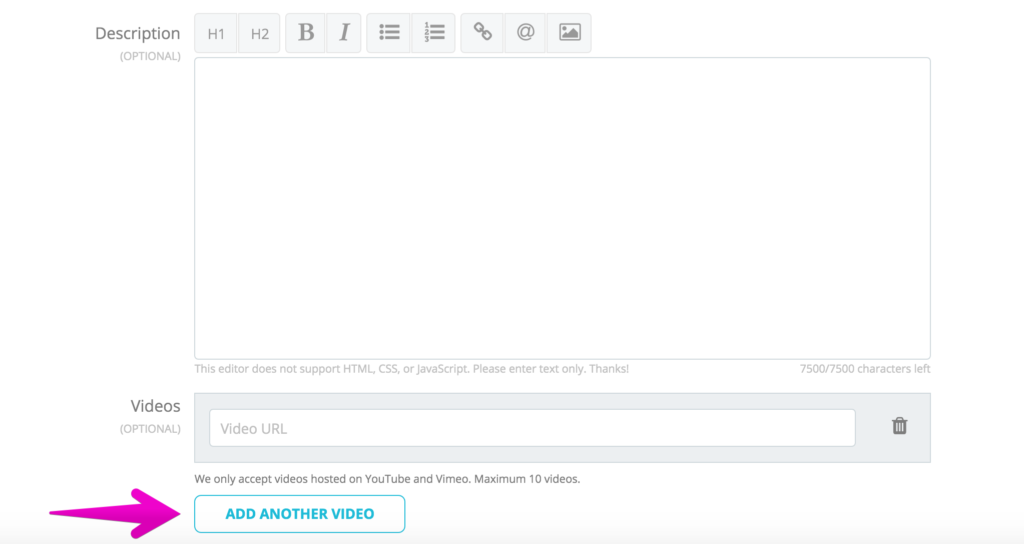
Task: Click Add Another Video button
Action: point(300,514)
